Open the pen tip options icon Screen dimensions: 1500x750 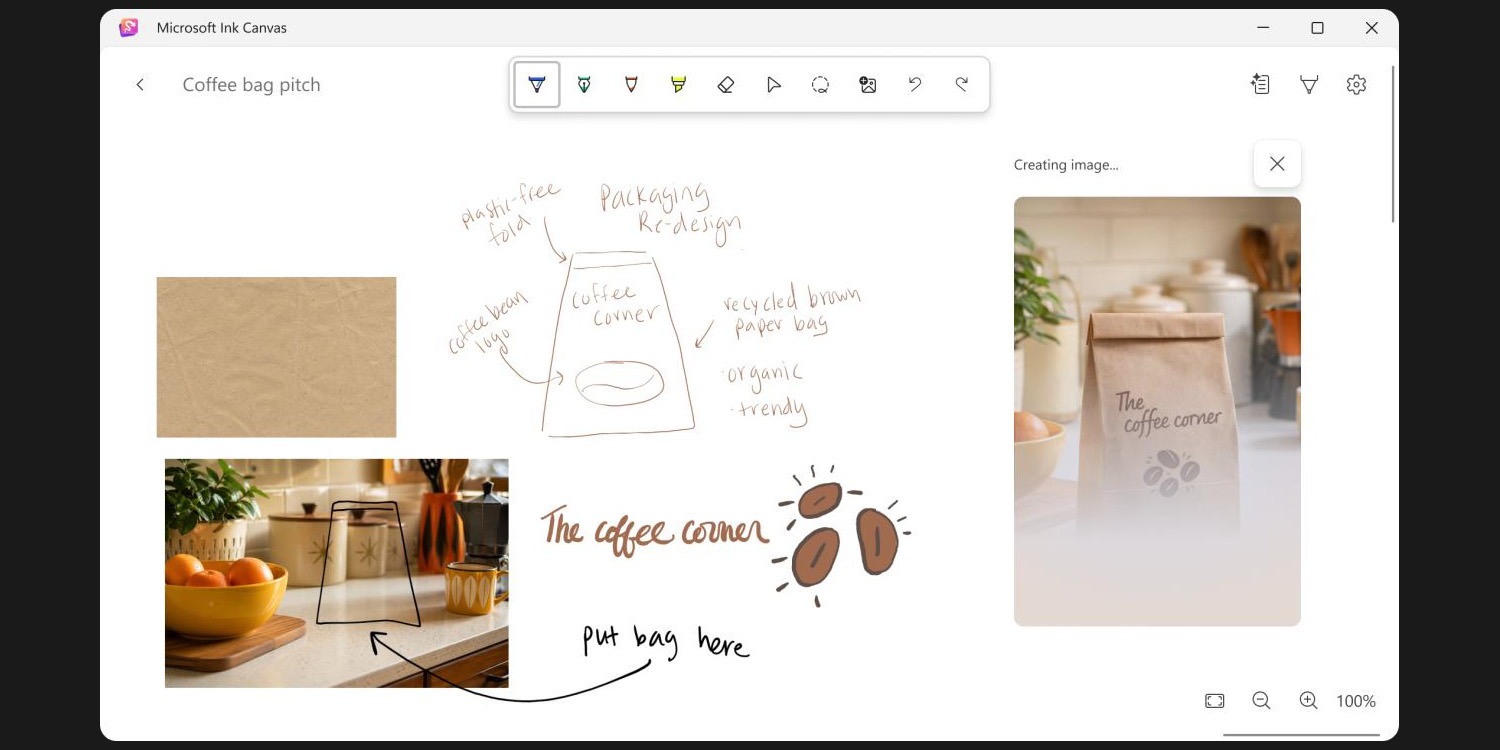pos(1309,85)
